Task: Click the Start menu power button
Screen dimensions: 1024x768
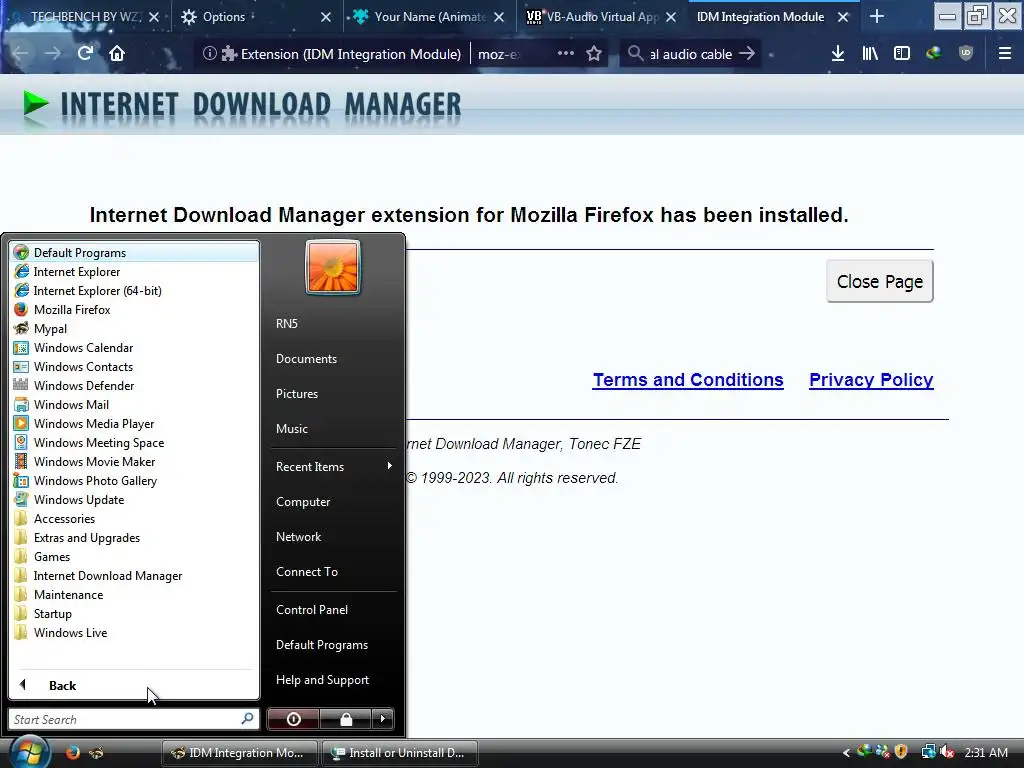Action: 294,719
